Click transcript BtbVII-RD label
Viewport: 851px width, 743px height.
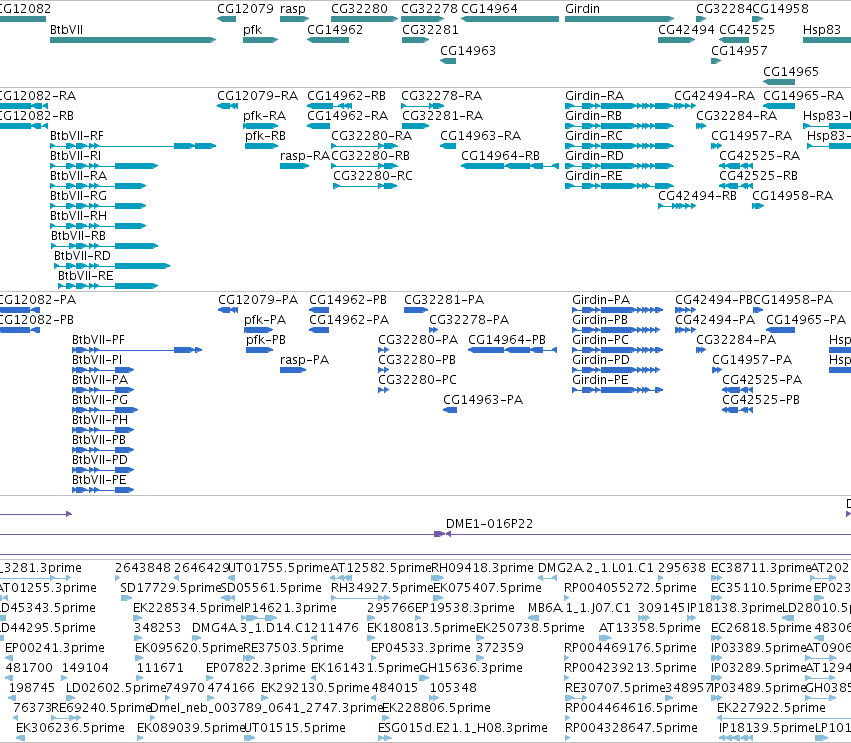pyautogui.click(x=82, y=256)
